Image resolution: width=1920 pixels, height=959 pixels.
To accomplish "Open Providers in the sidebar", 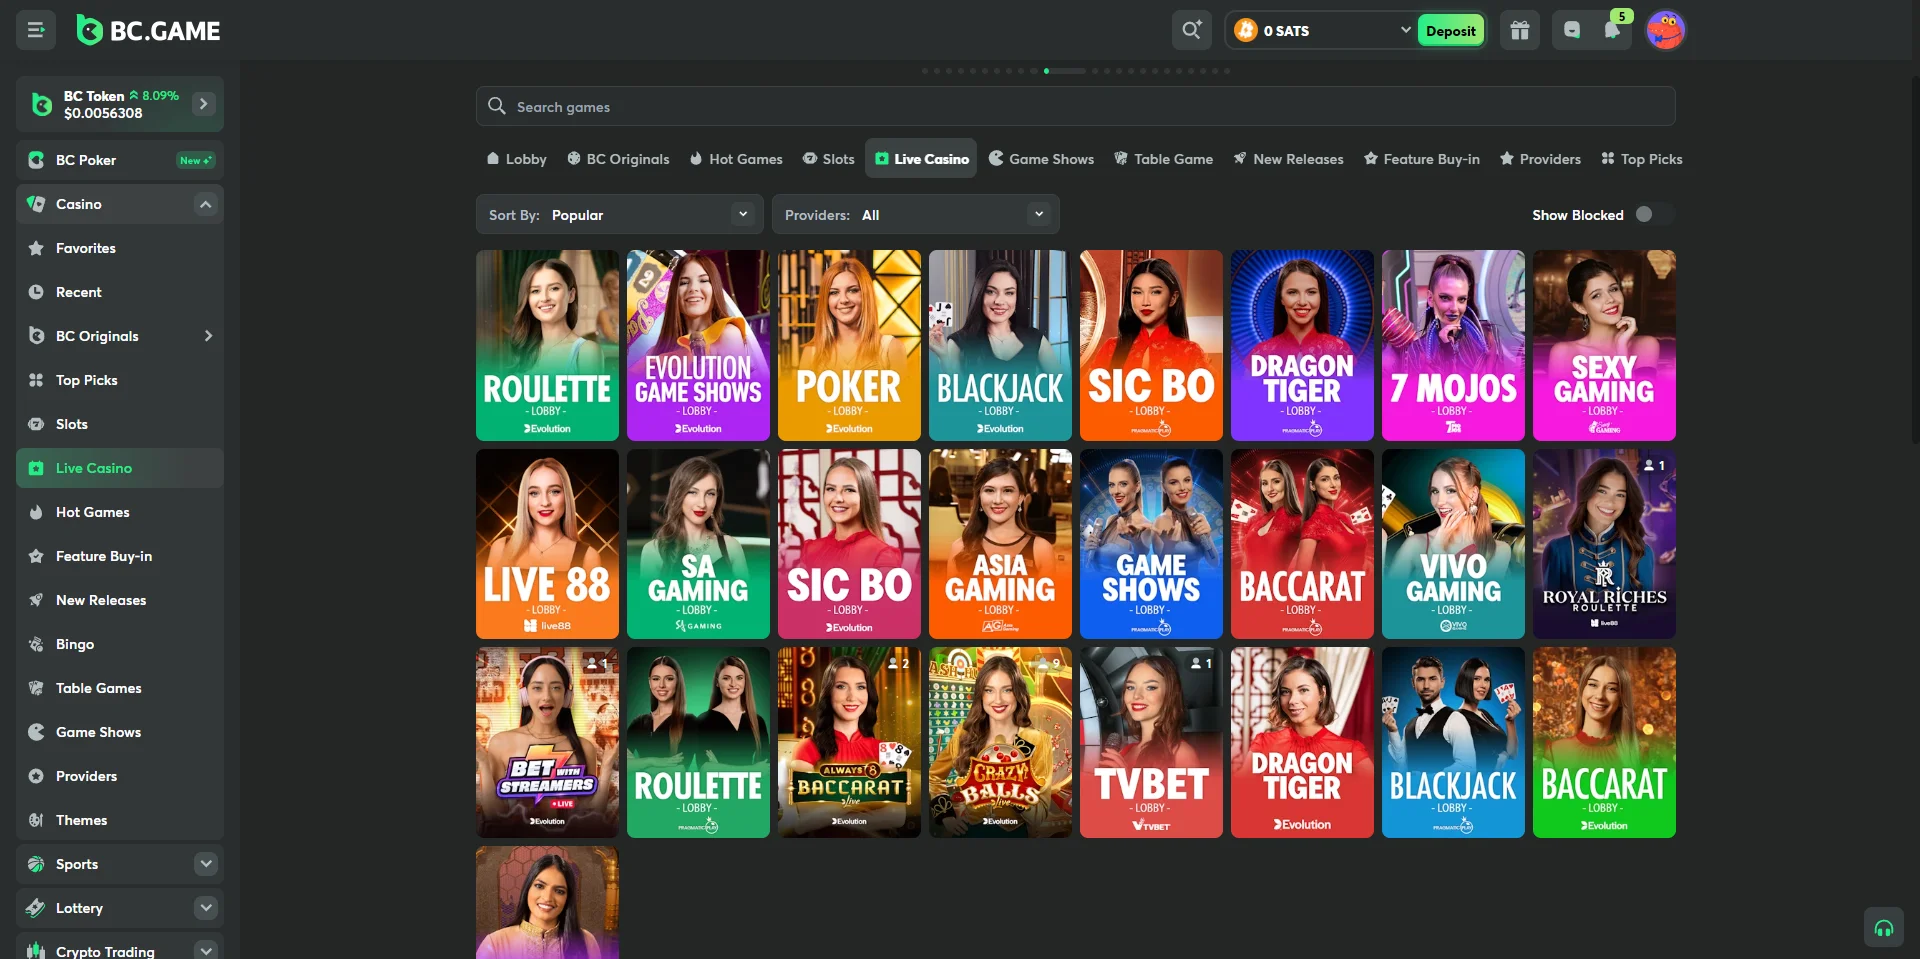I will click(120, 776).
